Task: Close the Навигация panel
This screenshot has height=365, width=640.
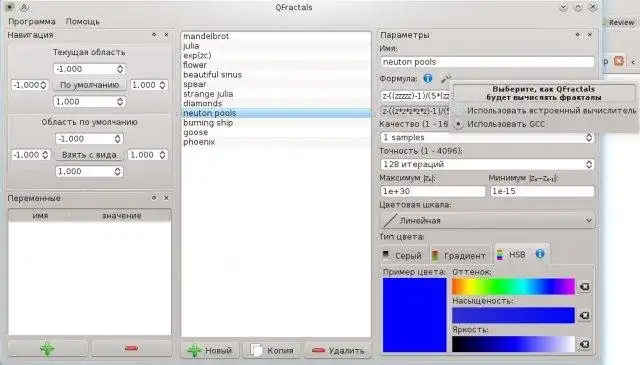Action: [166, 35]
